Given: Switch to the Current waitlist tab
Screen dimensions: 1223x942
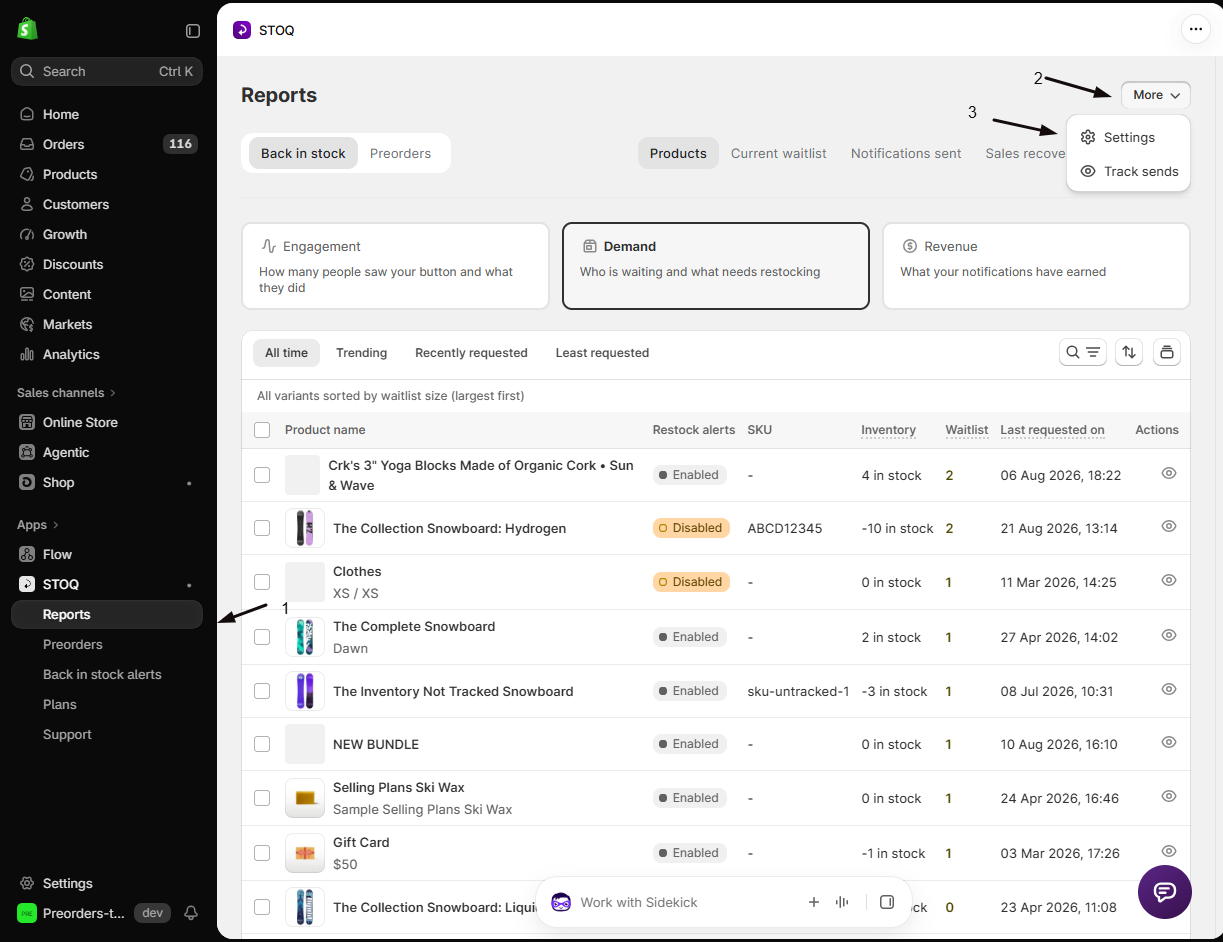Looking at the screenshot, I should point(779,153).
